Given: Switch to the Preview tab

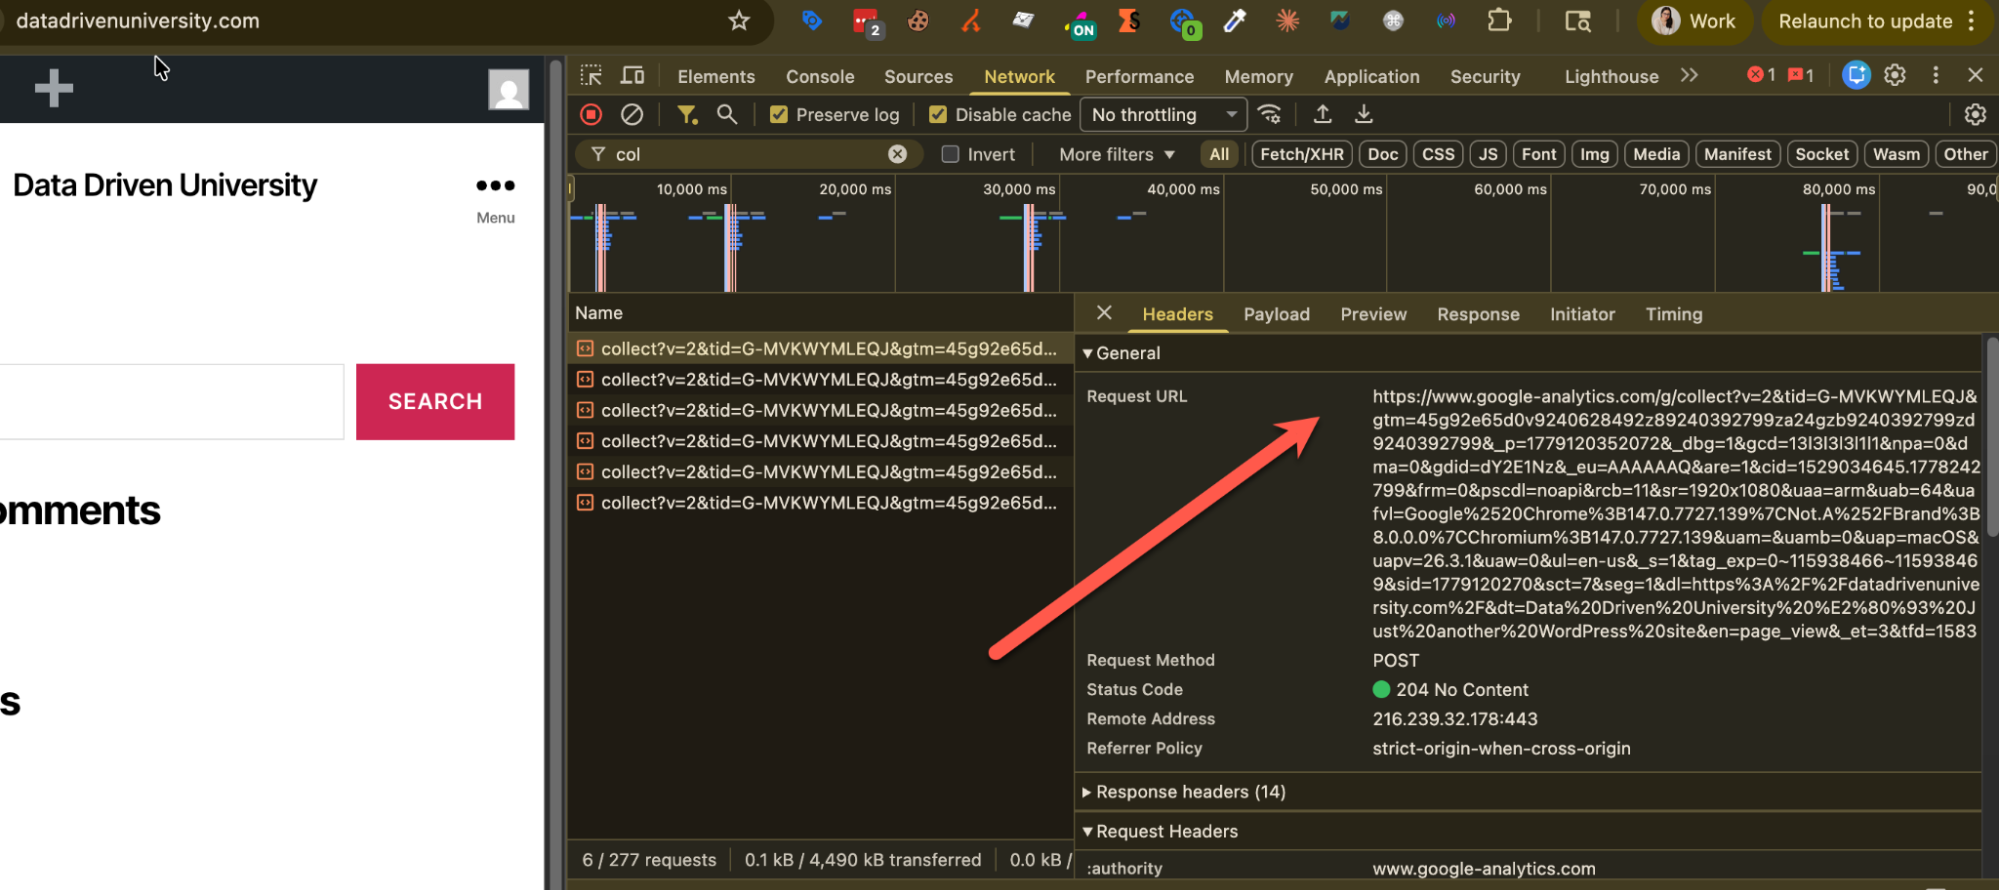Looking at the screenshot, I should [x=1373, y=314].
